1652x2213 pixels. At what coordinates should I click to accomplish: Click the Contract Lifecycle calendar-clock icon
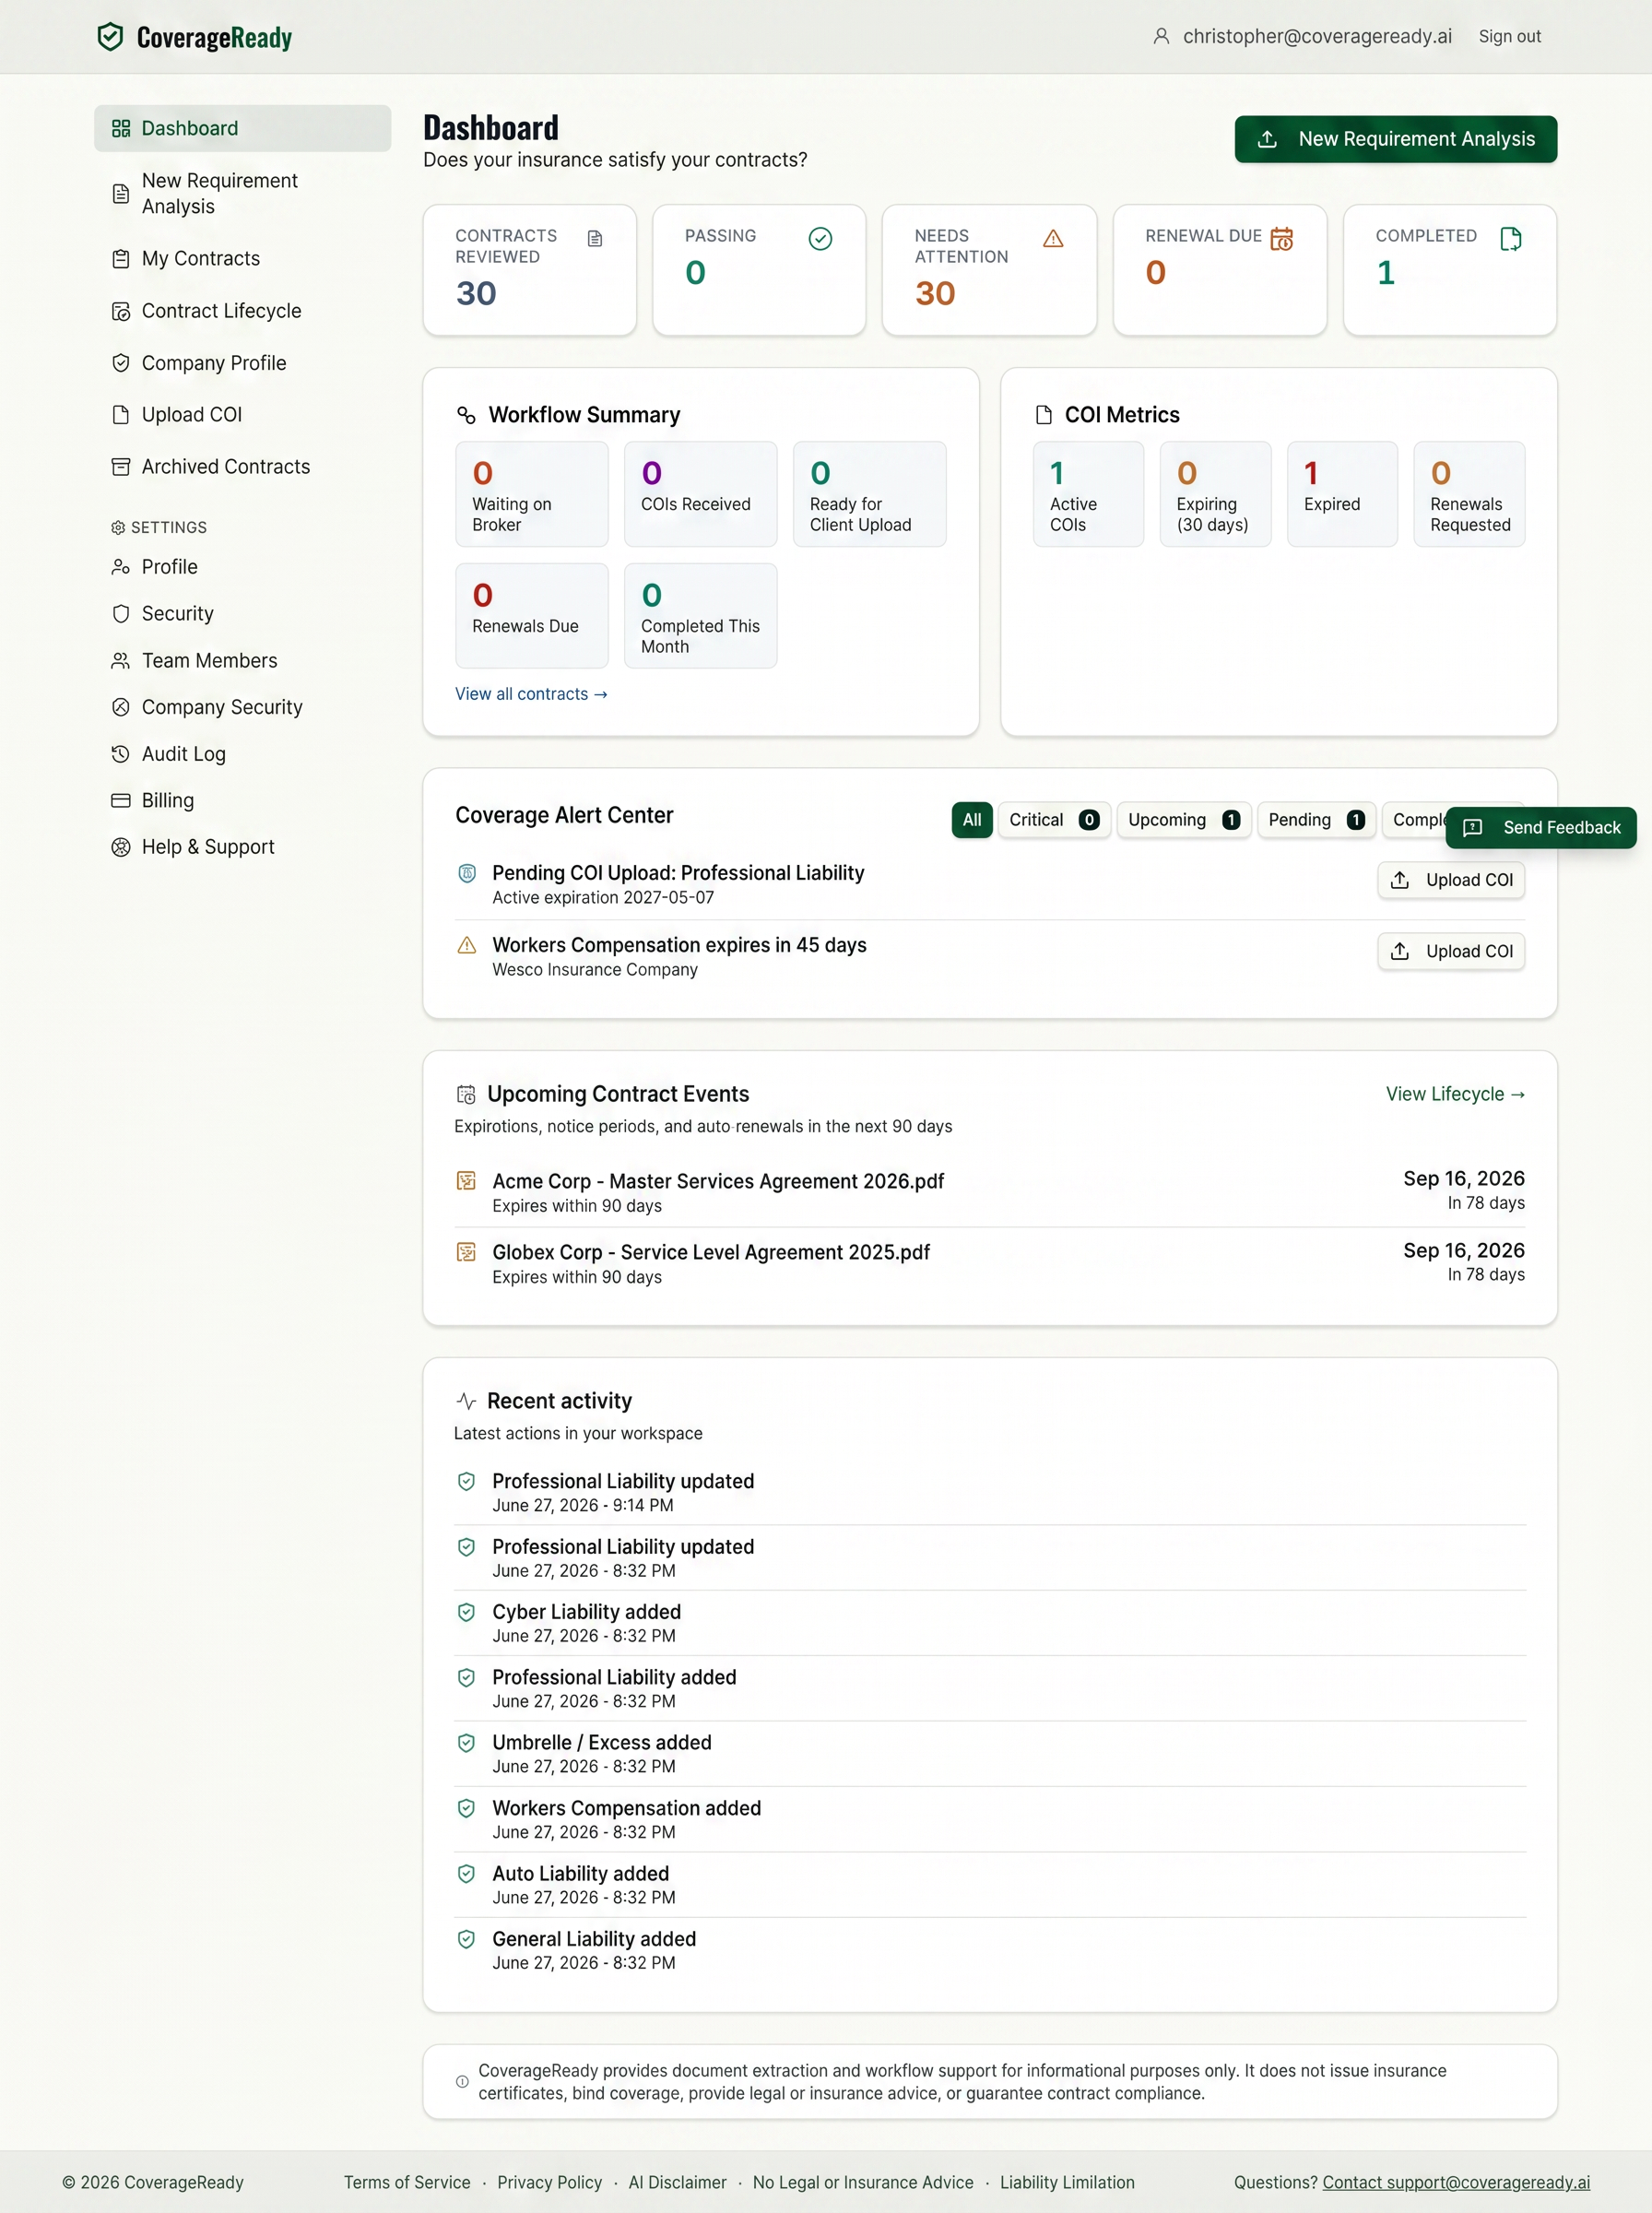121,311
